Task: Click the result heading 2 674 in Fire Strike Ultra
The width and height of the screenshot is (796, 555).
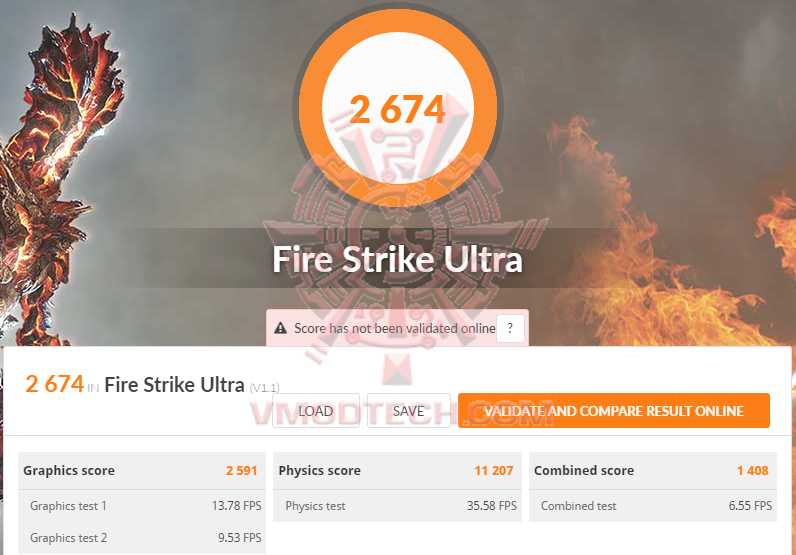Action: tap(135, 384)
